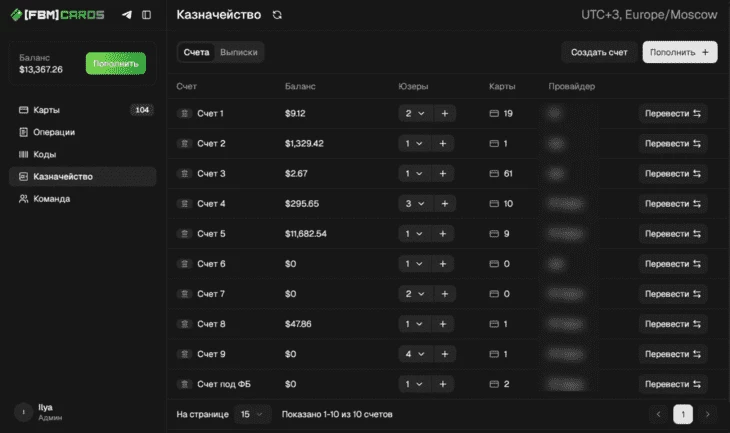730x433 pixels.
Task: Expand users dropdown for Счет 4
Action: tap(414, 204)
